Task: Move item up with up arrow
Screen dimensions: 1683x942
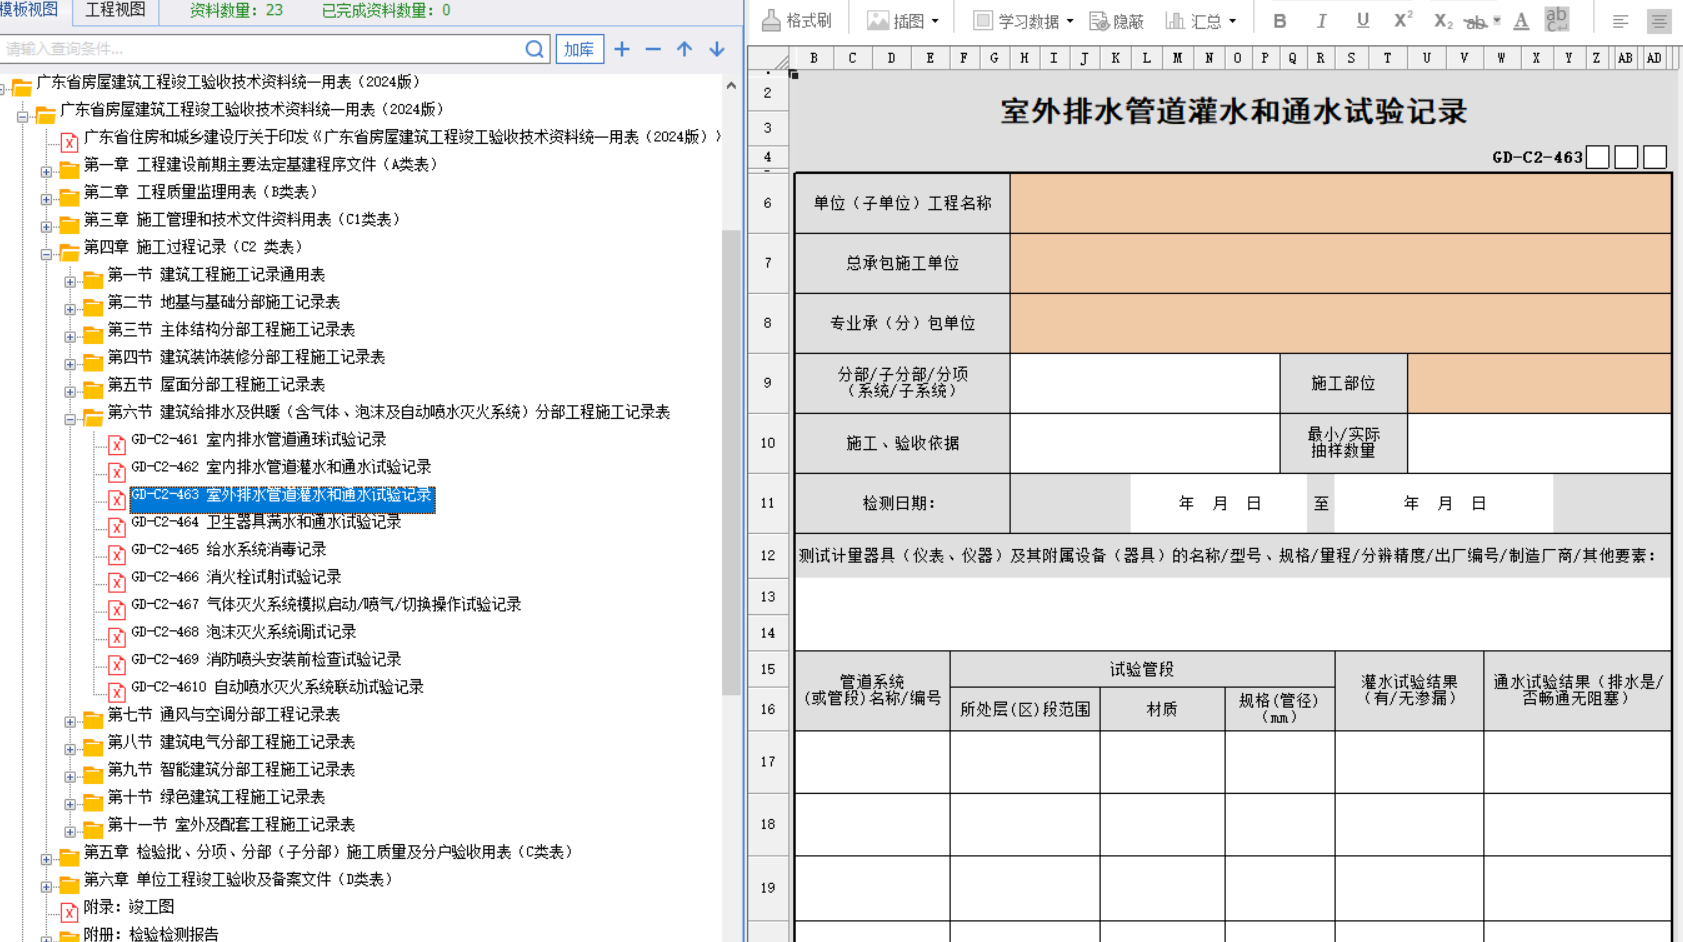Action: (x=685, y=49)
